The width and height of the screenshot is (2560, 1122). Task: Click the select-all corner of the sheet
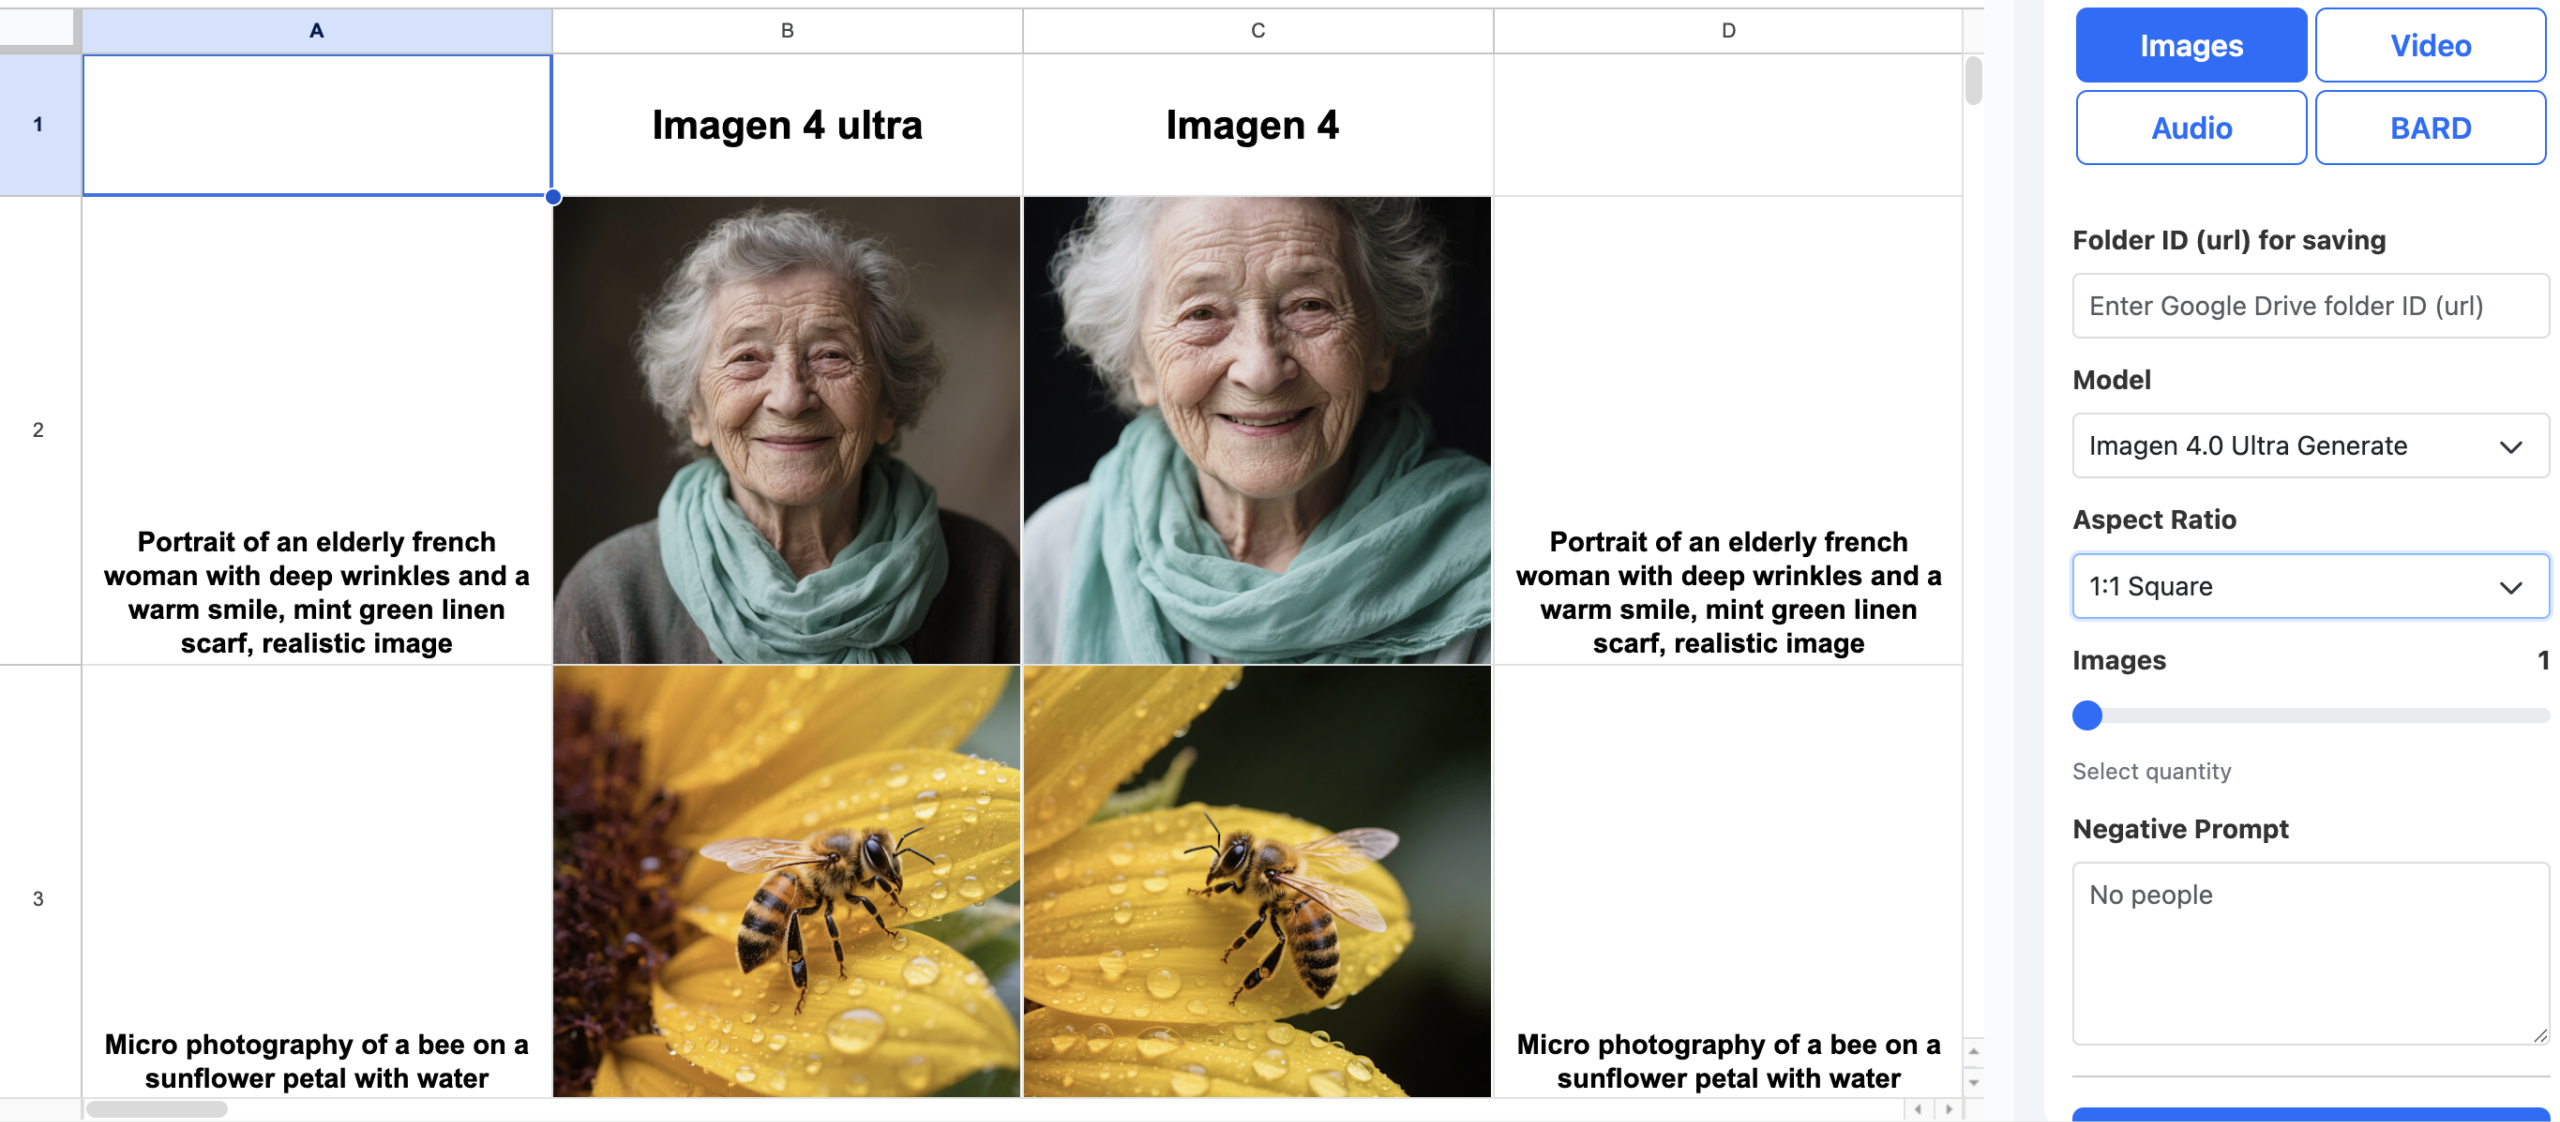(x=38, y=30)
